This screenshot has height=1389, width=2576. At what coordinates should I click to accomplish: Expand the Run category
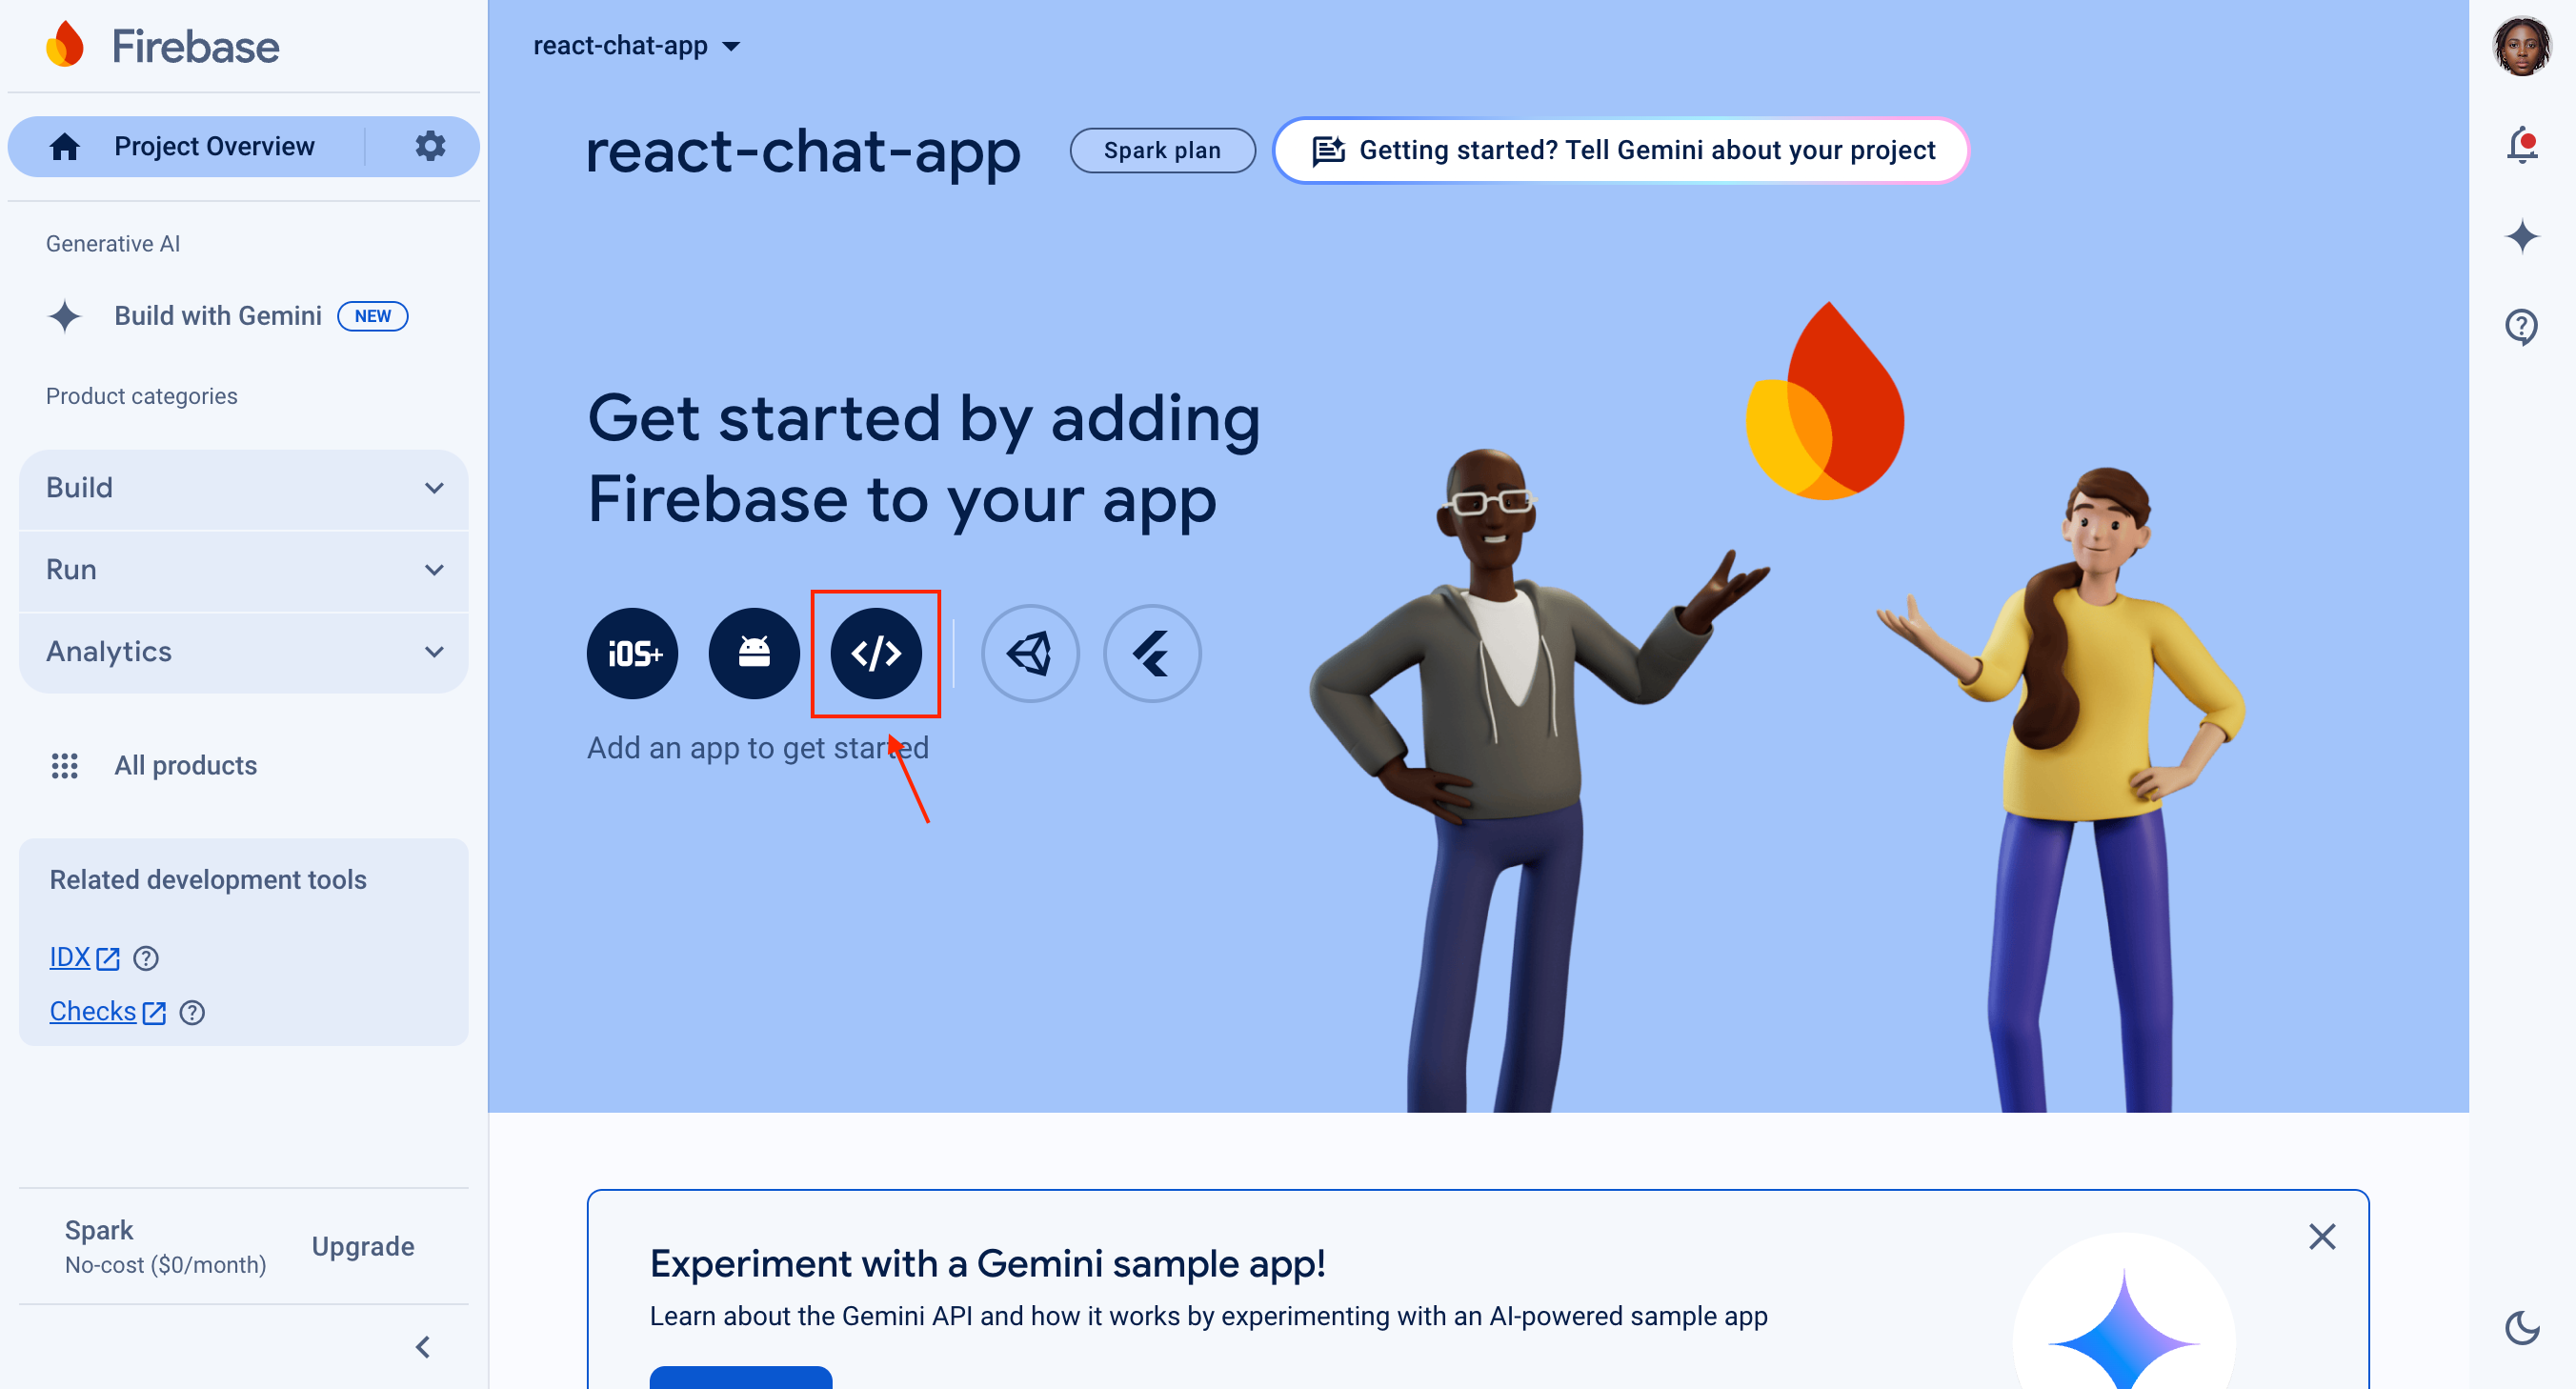click(x=244, y=570)
